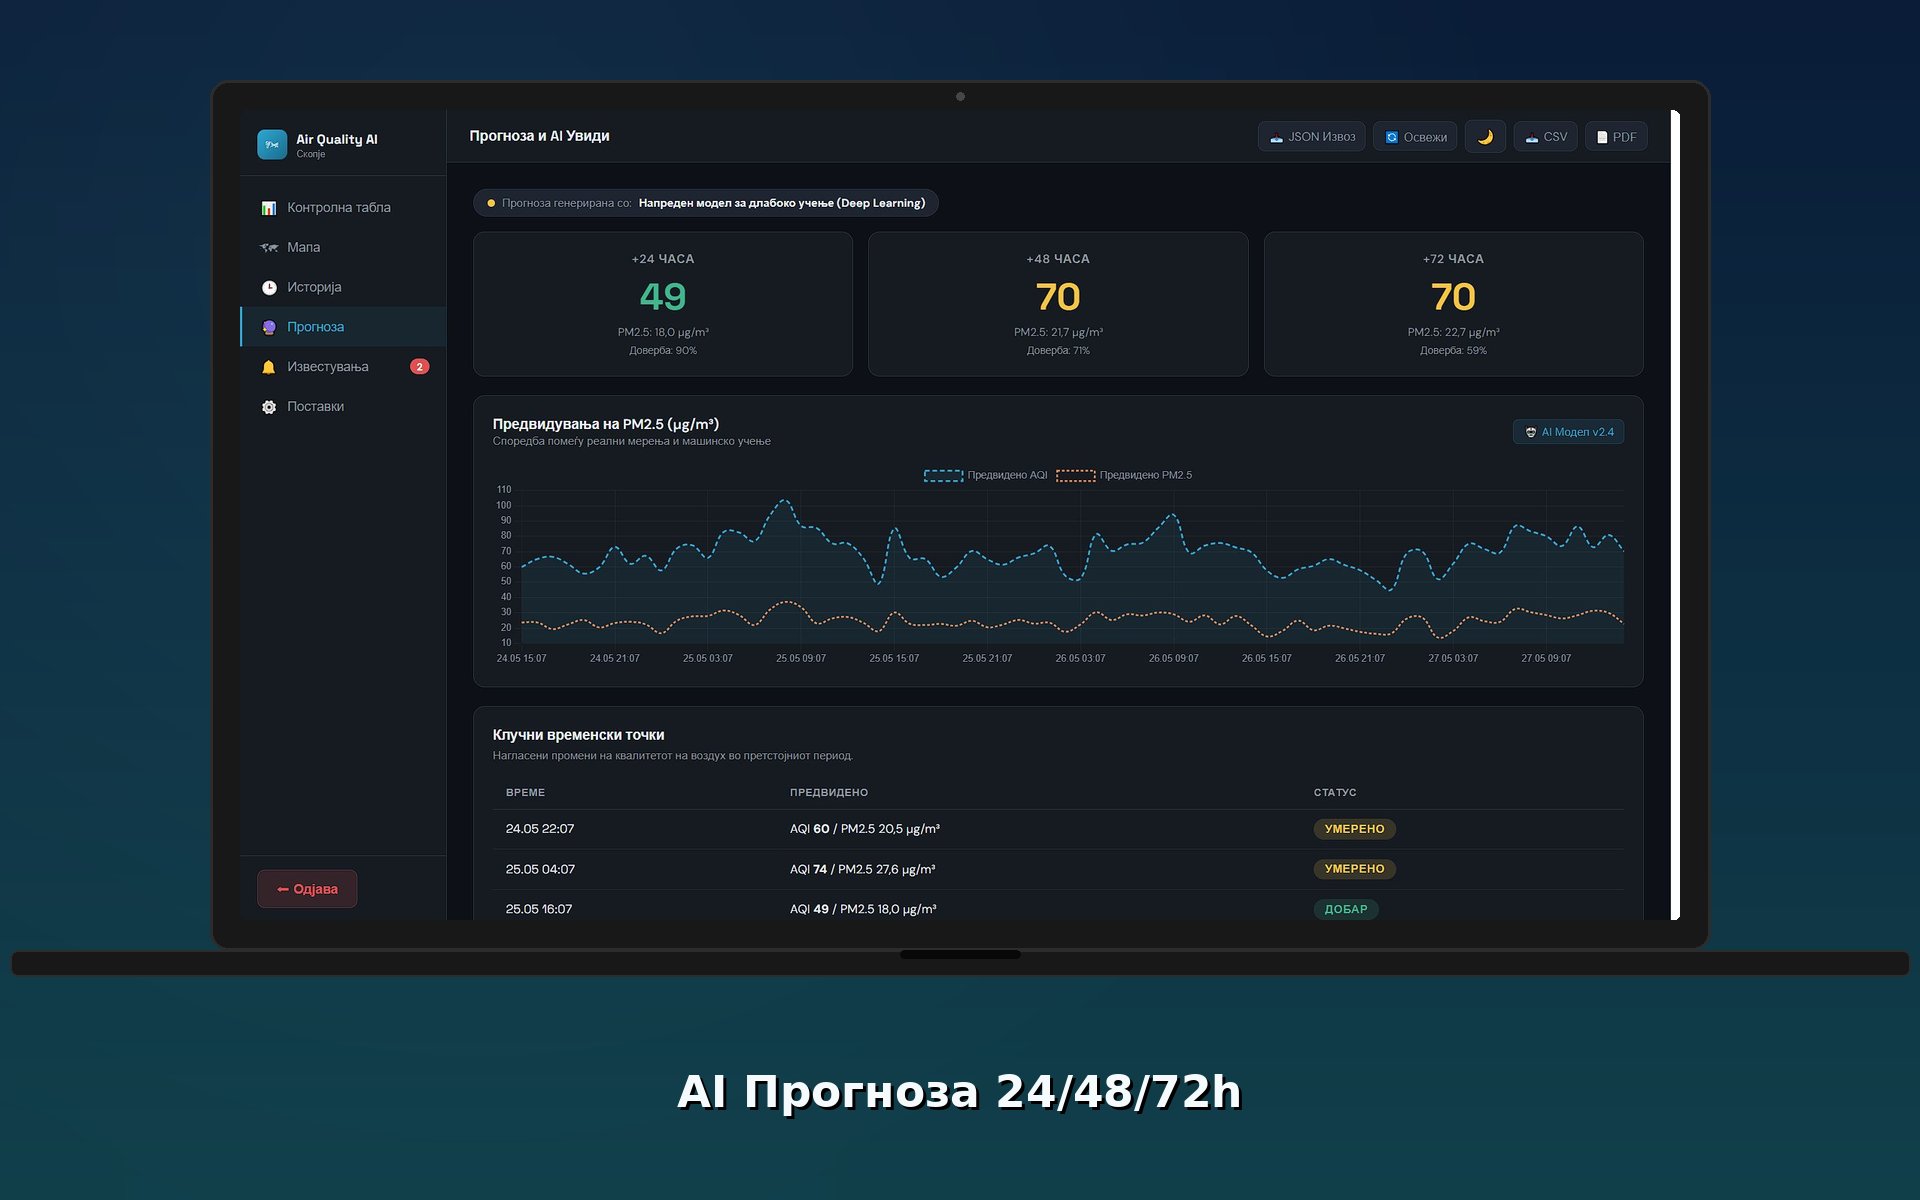Click the Мапа world map icon
1920x1200 pixels.
click(x=269, y=248)
